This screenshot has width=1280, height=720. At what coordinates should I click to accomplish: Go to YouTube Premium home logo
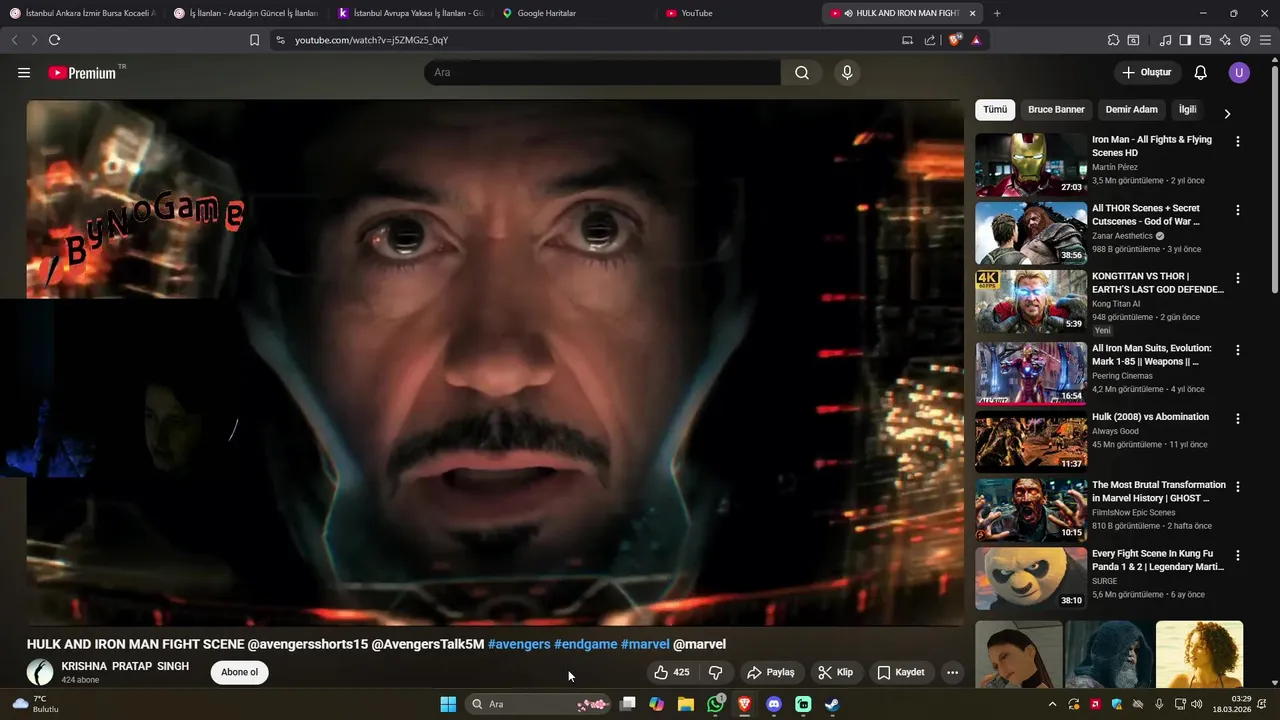[83, 73]
